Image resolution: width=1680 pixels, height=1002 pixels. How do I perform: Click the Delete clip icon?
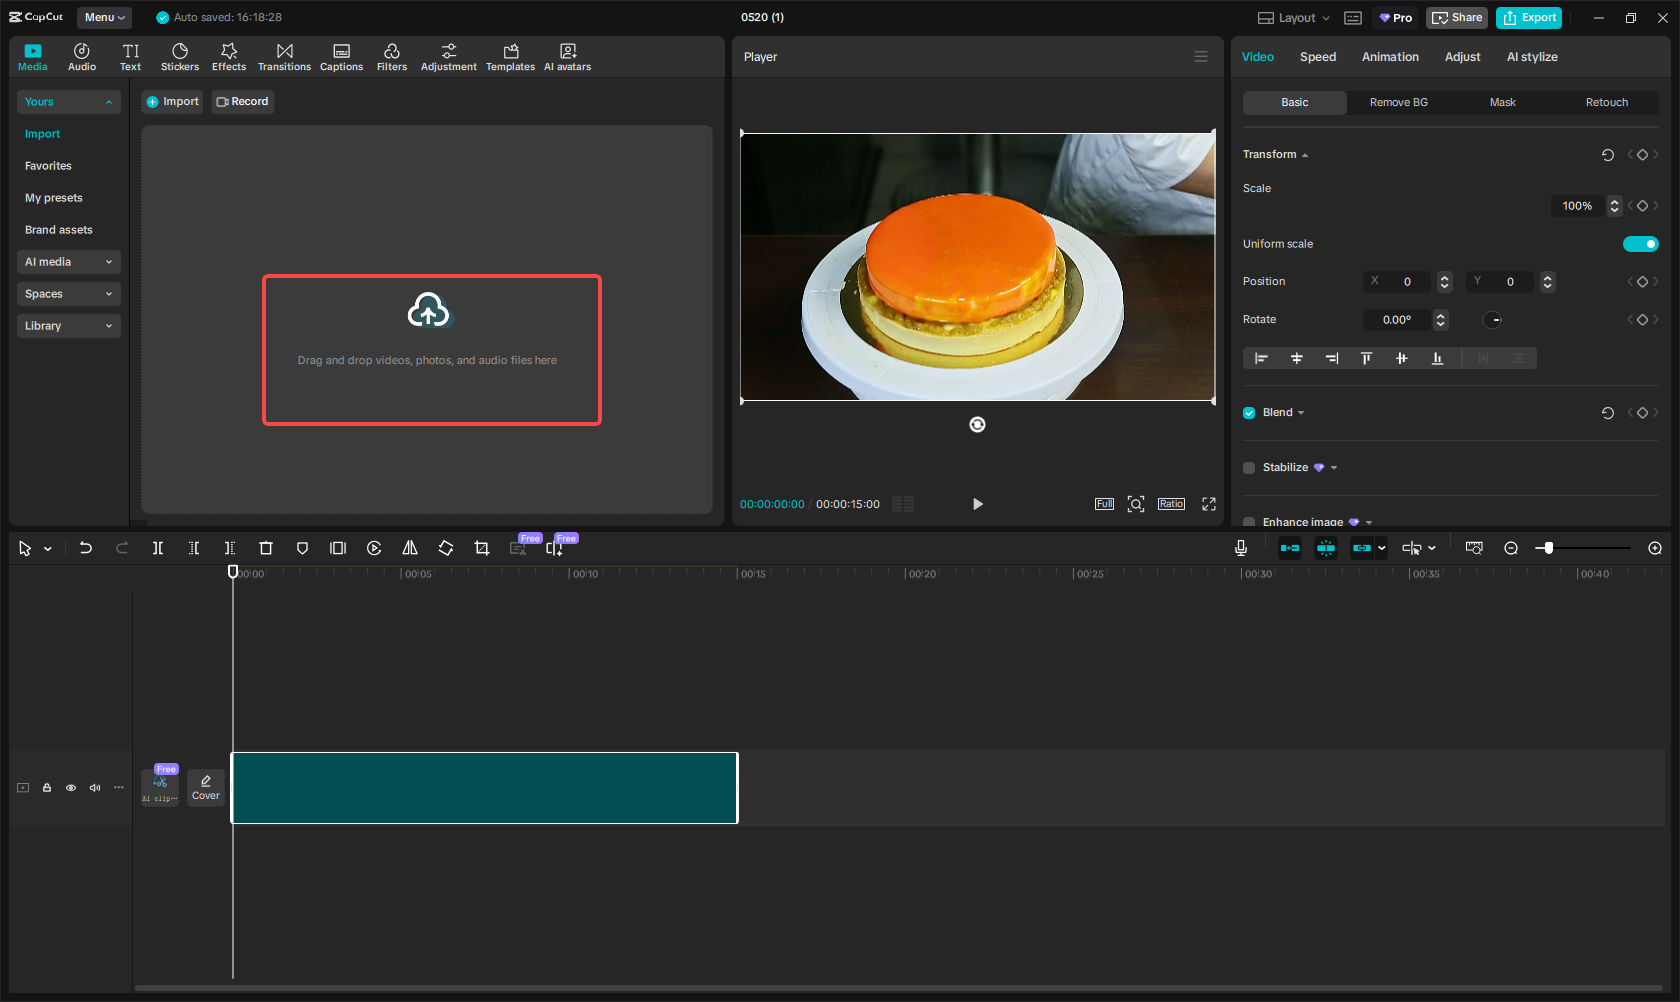tap(266, 548)
